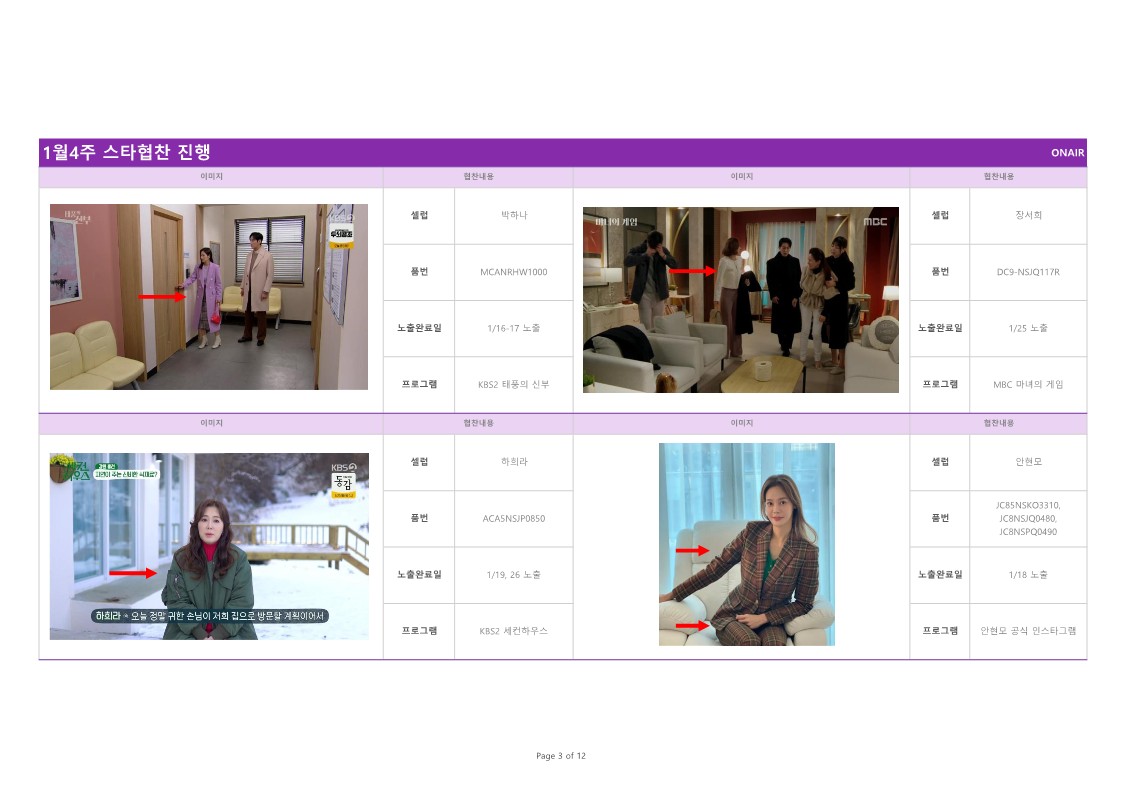Click the '노출완료일' label beside 1/18 노출
The image size is (1123, 794).
coord(940,574)
